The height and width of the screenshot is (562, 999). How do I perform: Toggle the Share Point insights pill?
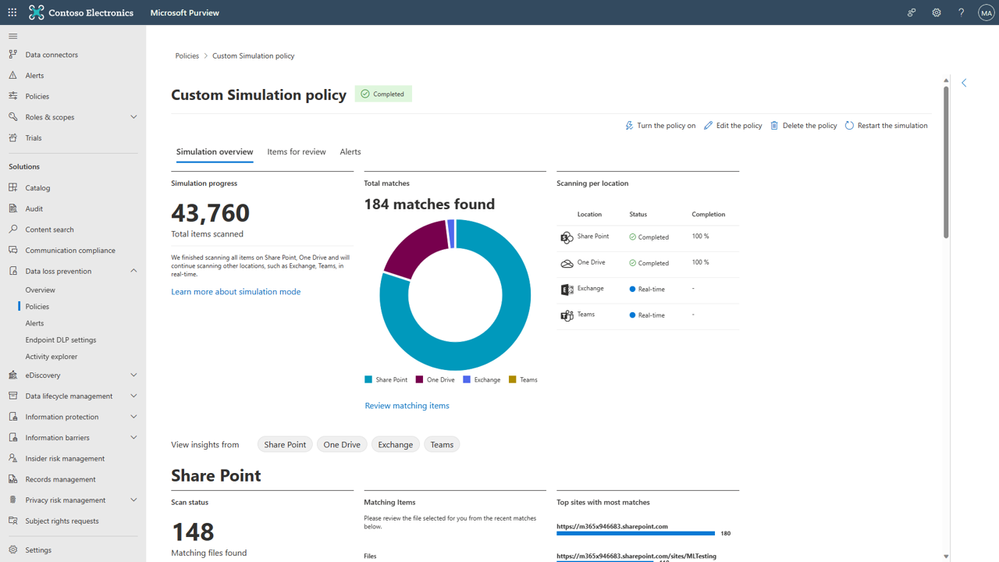pos(285,445)
